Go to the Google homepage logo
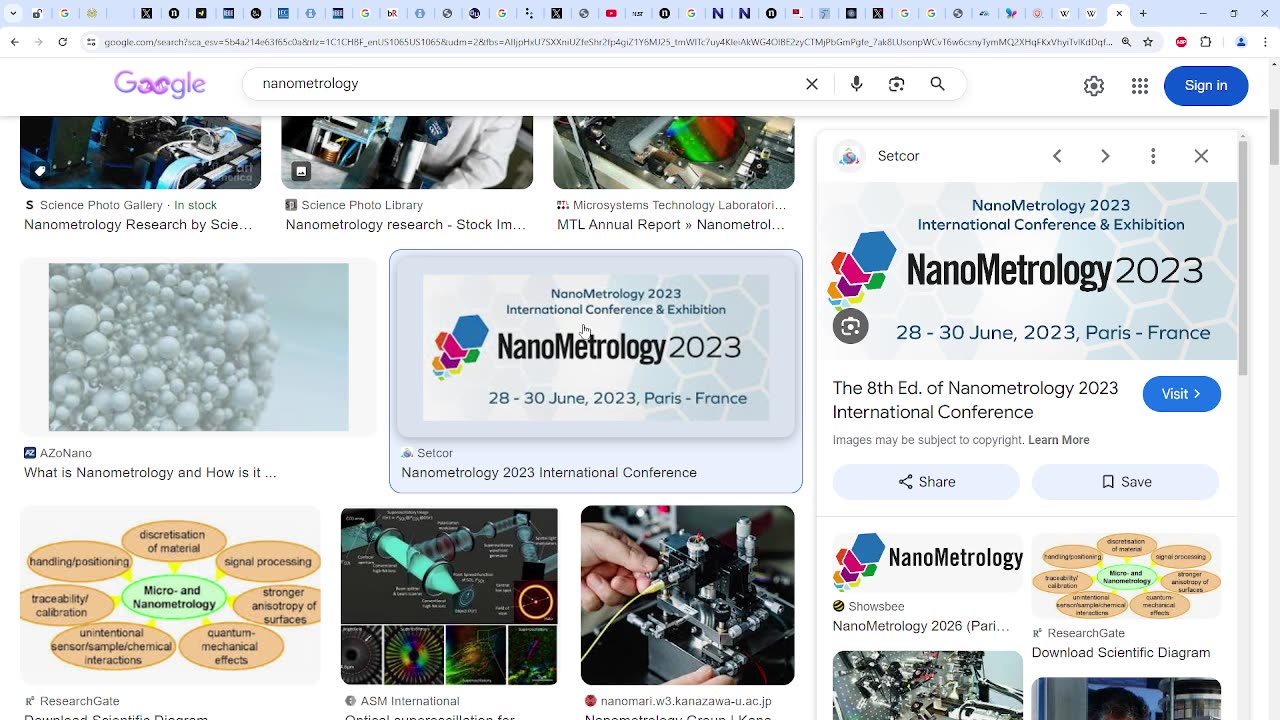This screenshot has width=1280, height=720. (160, 84)
